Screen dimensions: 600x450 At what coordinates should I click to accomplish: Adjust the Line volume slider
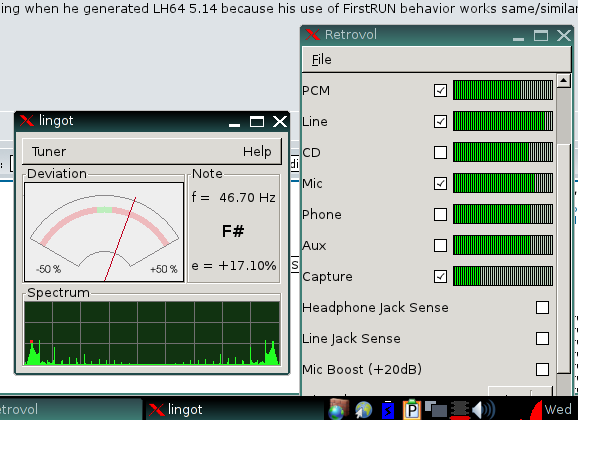pos(503,121)
